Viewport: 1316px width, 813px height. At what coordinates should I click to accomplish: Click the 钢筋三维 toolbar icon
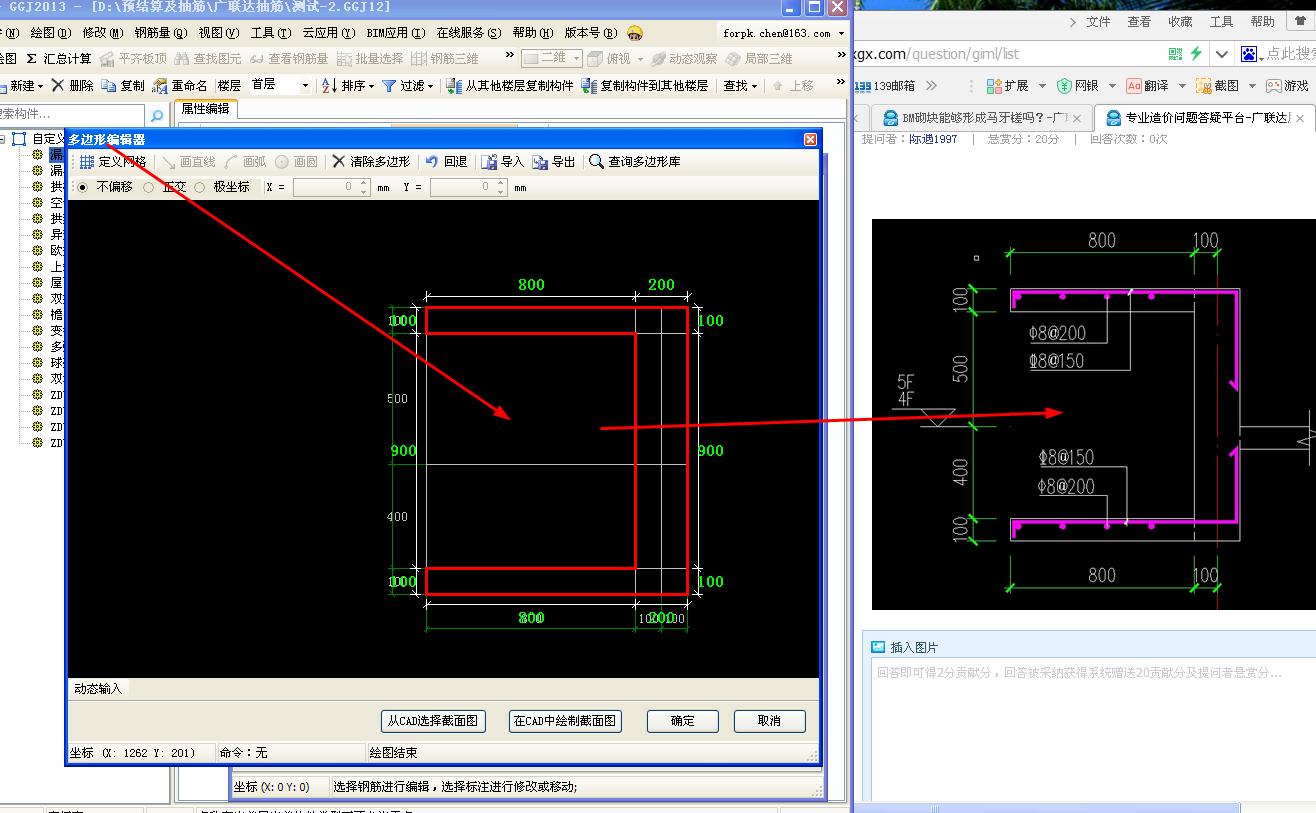(420, 59)
